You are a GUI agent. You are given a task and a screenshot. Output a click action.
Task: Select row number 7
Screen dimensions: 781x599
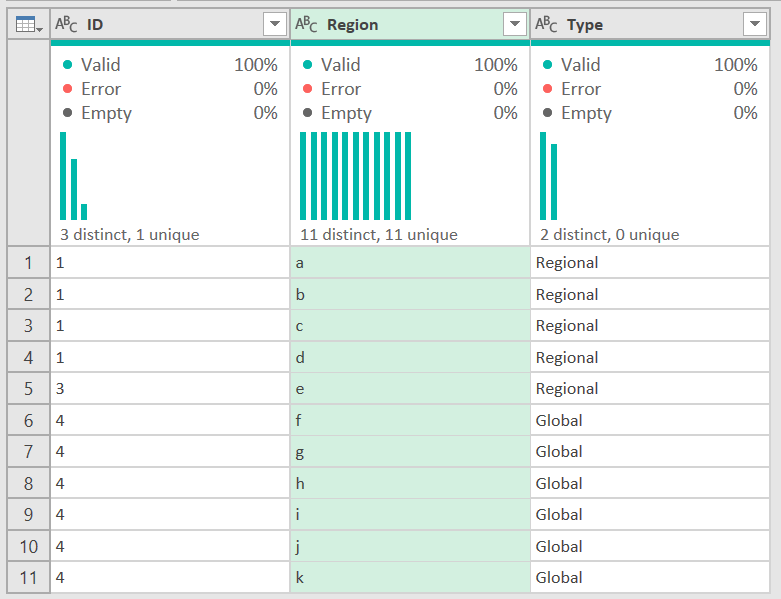pyautogui.click(x=28, y=452)
